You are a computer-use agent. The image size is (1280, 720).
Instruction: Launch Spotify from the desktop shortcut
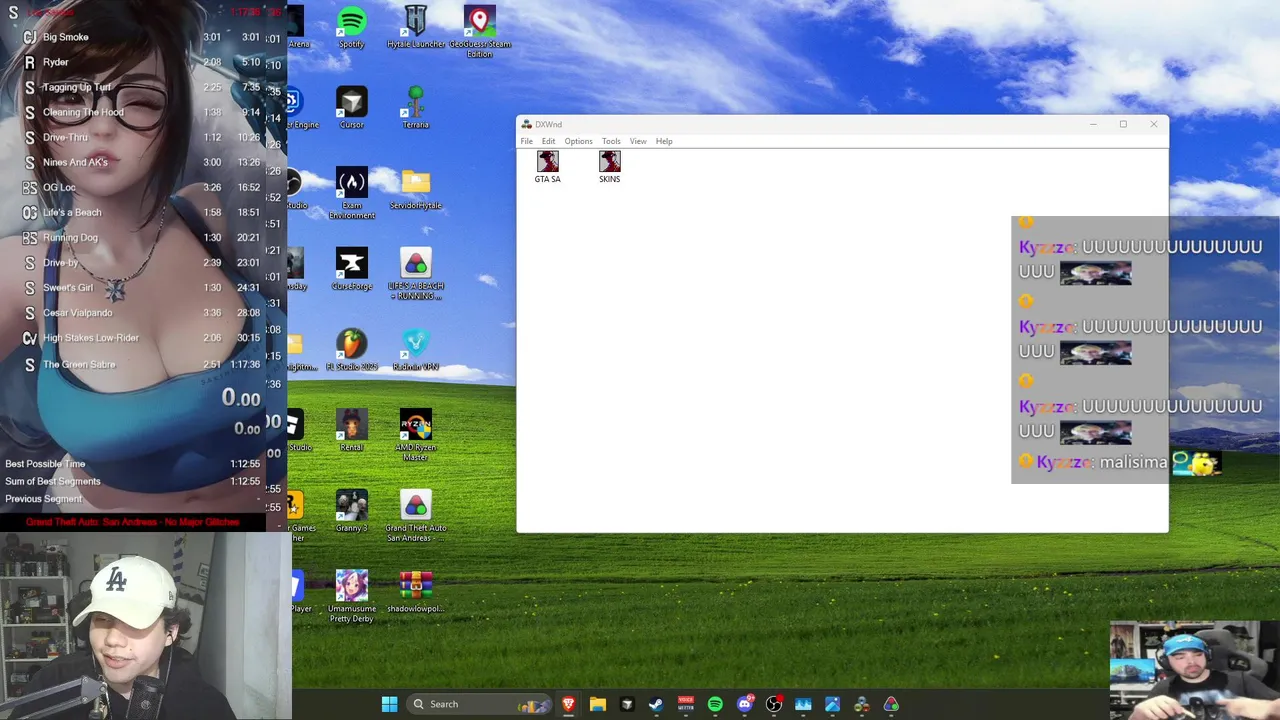point(351,27)
